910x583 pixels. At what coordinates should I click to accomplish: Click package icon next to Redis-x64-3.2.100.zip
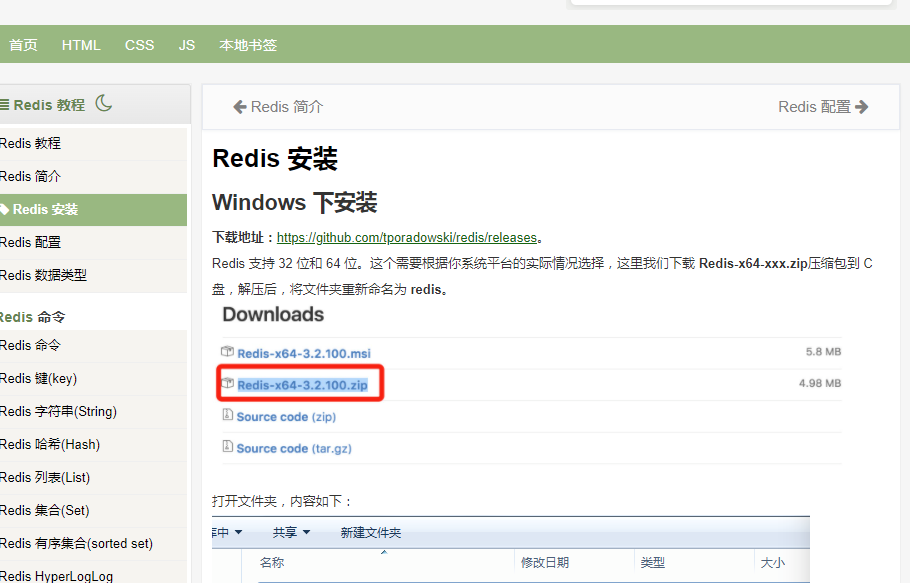228,383
